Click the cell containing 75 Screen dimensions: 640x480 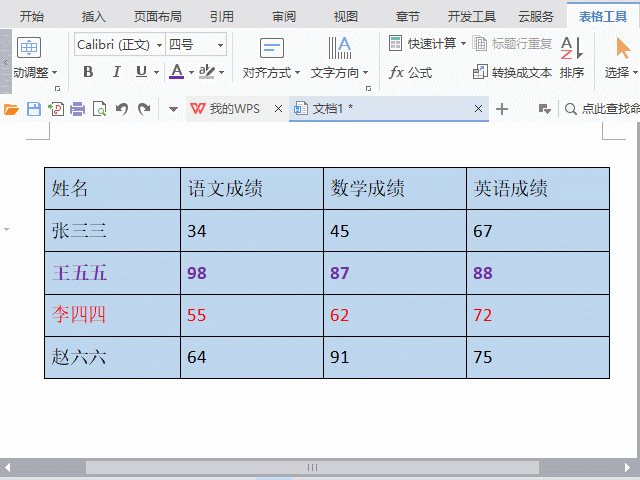click(538, 357)
